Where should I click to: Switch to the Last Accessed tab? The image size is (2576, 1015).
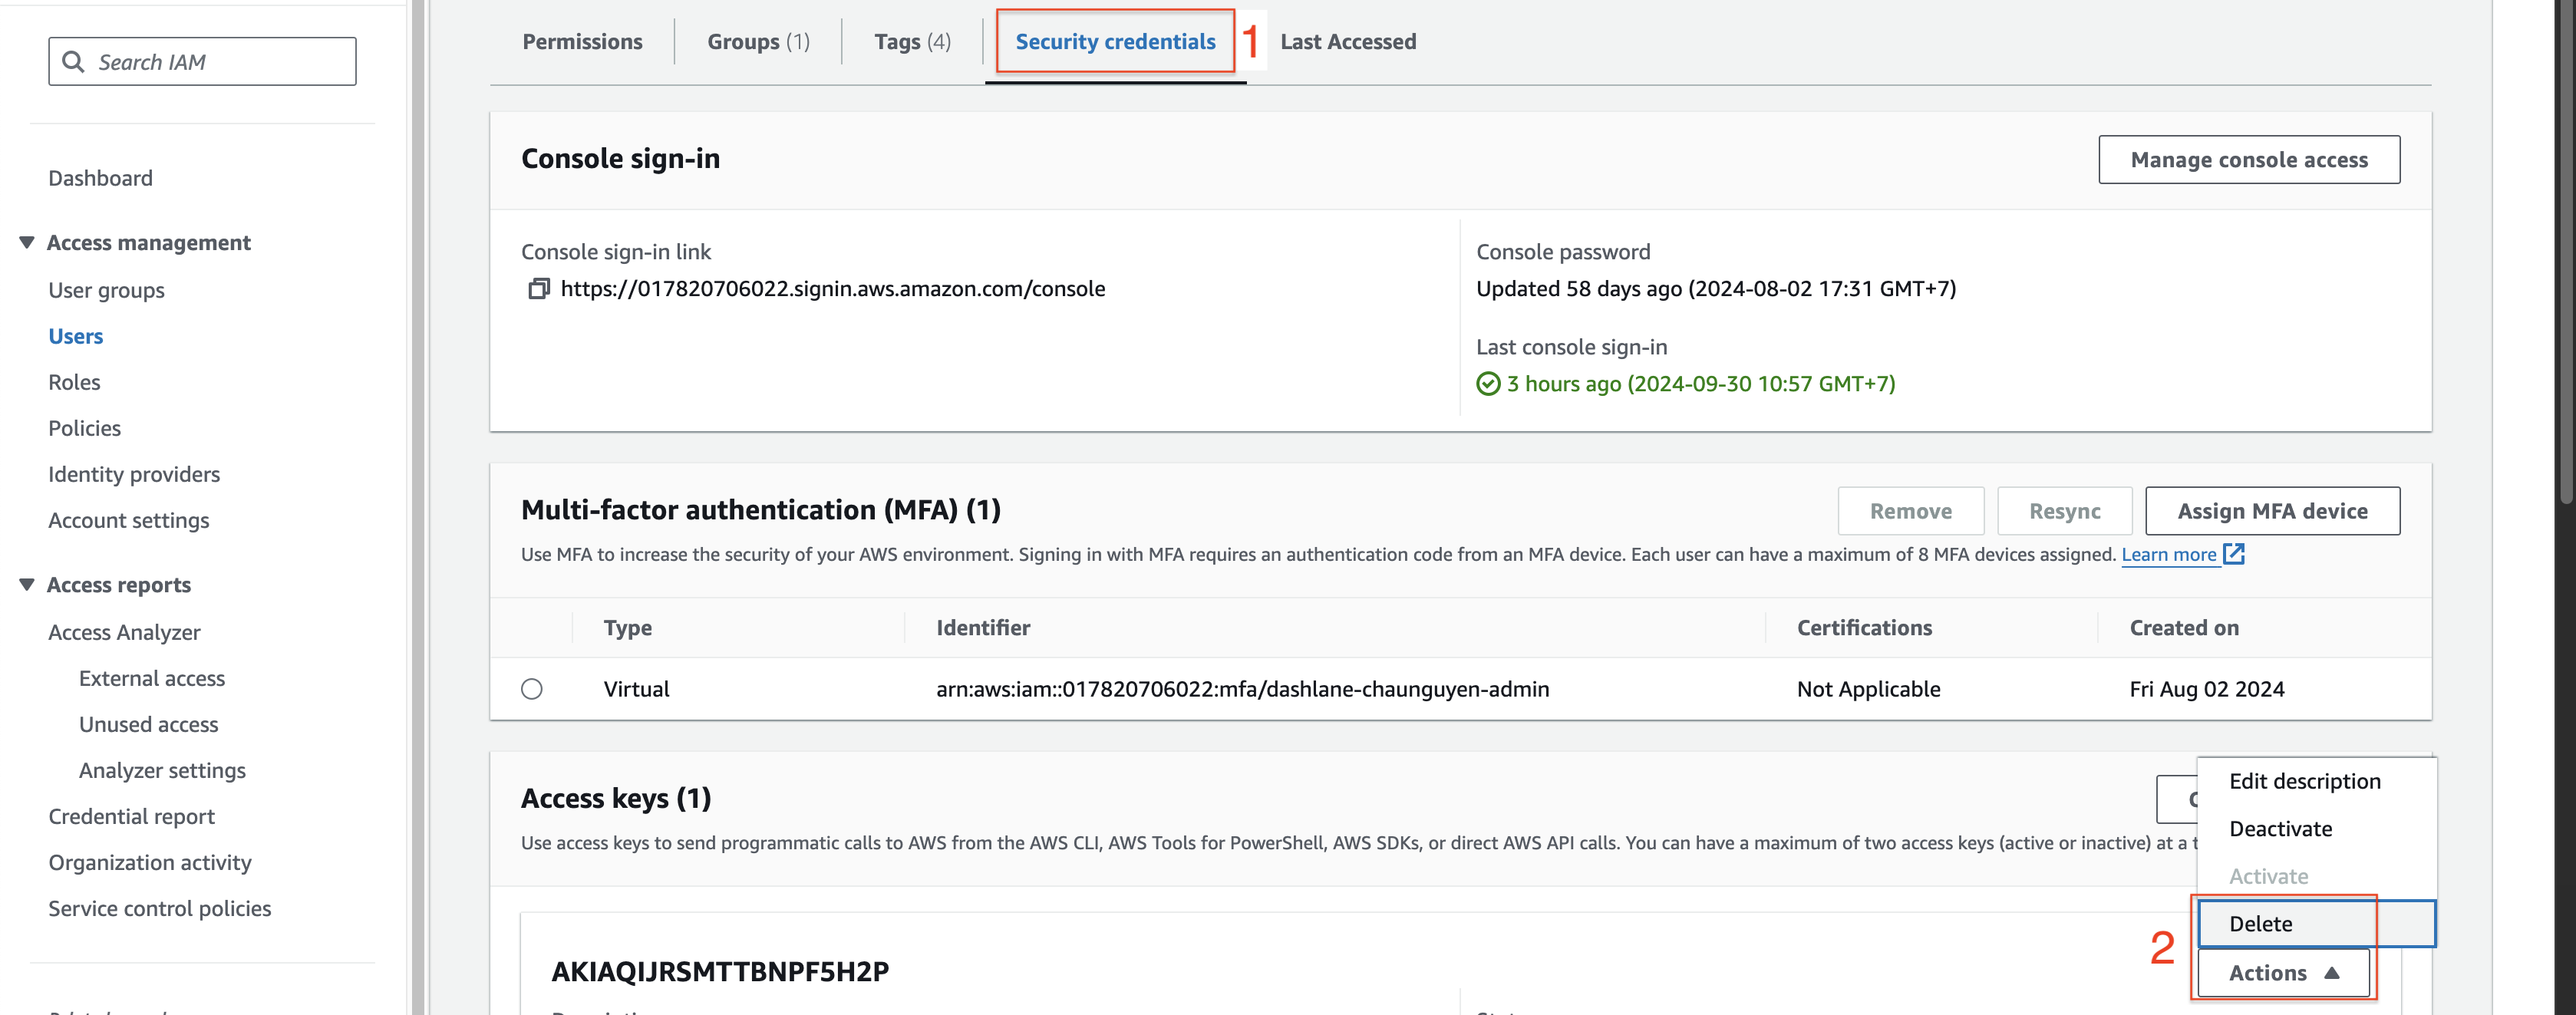1348,42
